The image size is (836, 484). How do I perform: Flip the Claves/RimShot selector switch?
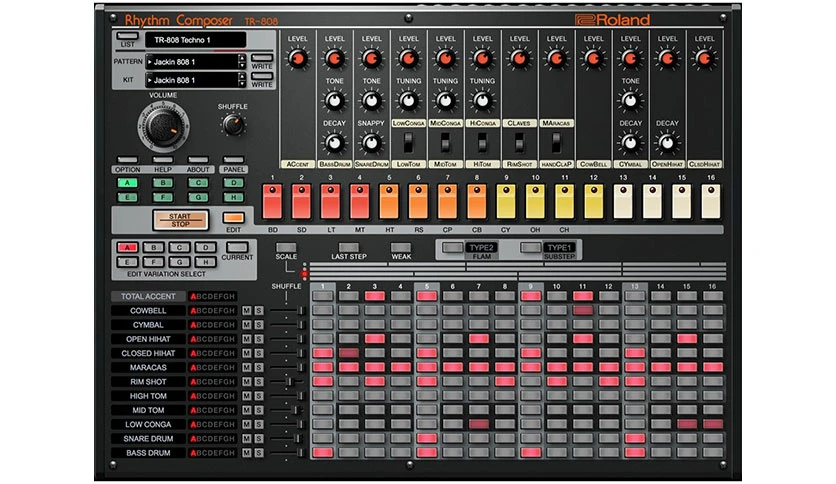[x=519, y=143]
